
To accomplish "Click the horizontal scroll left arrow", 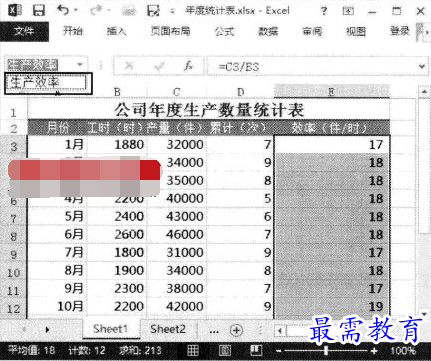I will [x=280, y=331].
